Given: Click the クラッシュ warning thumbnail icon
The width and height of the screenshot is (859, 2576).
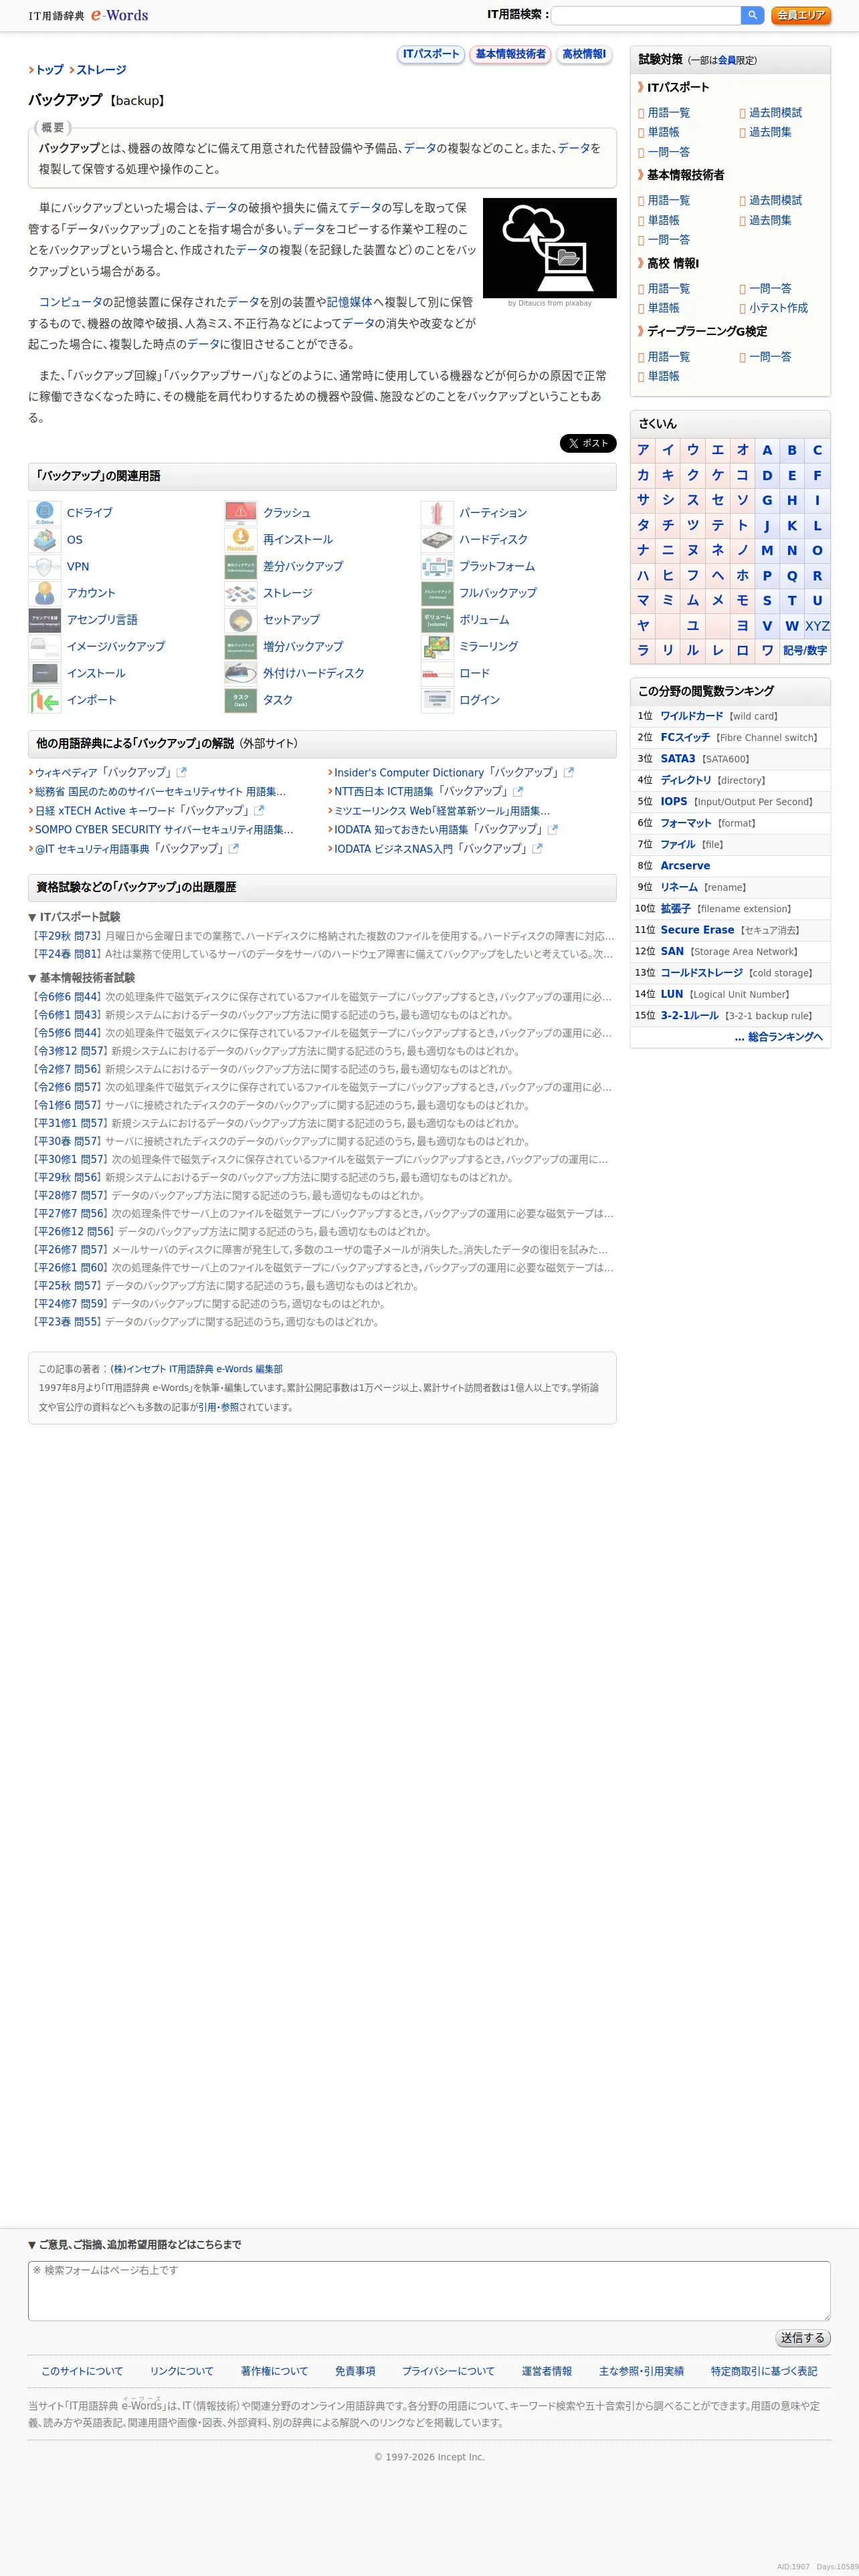Looking at the screenshot, I should pos(241,513).
